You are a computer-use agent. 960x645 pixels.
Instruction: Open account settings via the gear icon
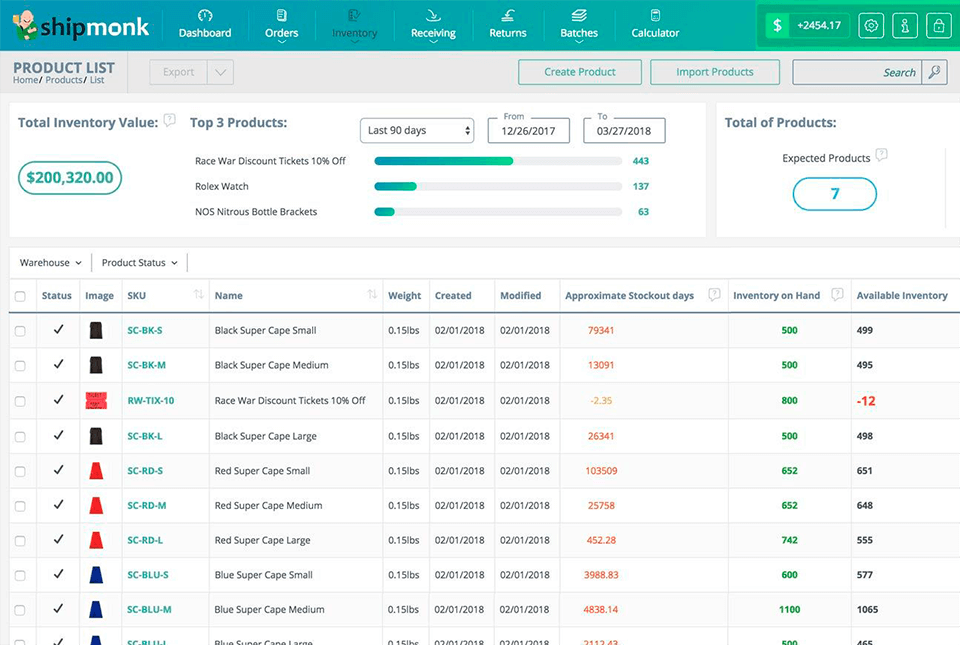coord(870,25)
